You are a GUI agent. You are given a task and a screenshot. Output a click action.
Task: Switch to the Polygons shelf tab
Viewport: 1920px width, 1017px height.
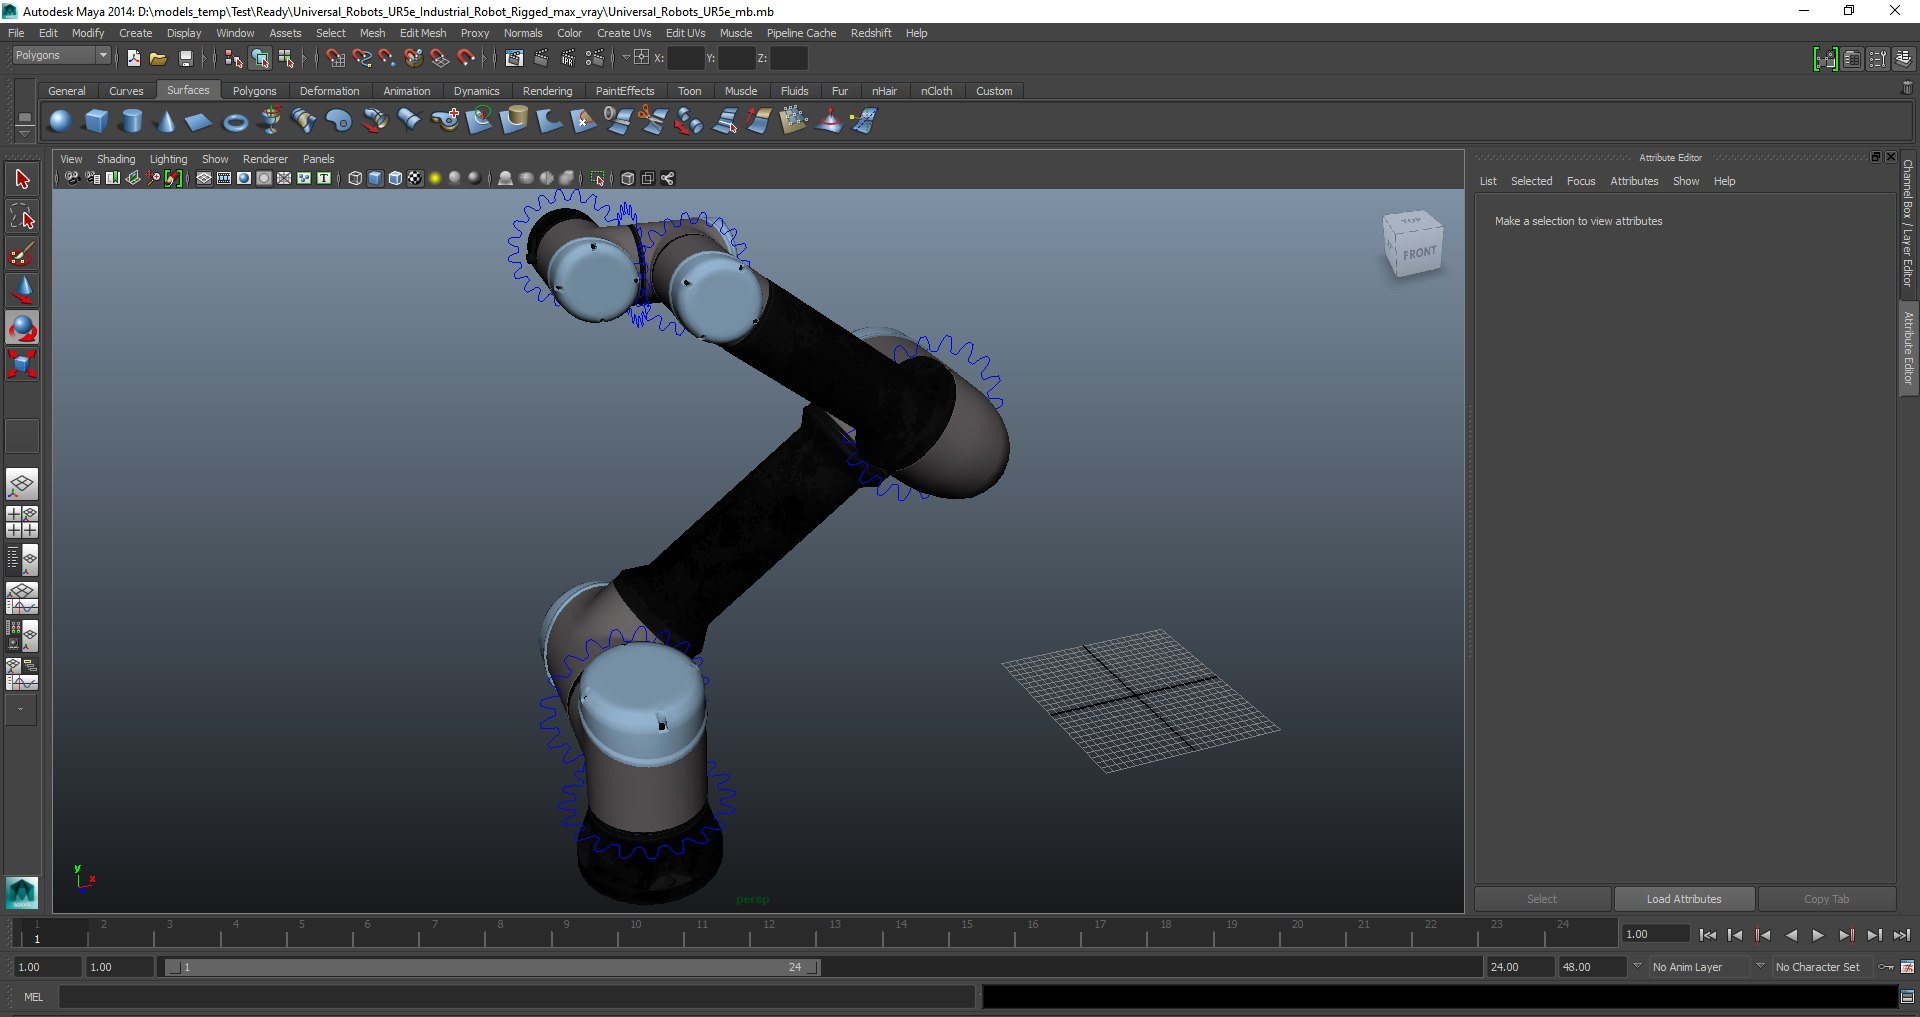(254, 90)
